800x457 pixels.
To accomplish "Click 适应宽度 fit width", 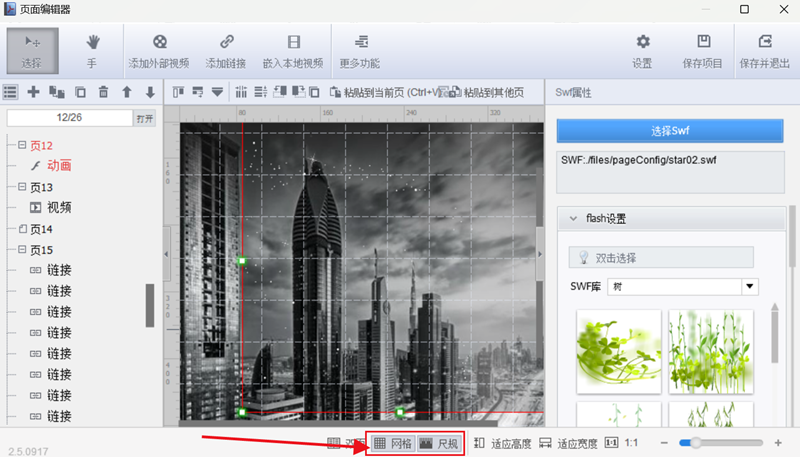I will coord(568,443).
